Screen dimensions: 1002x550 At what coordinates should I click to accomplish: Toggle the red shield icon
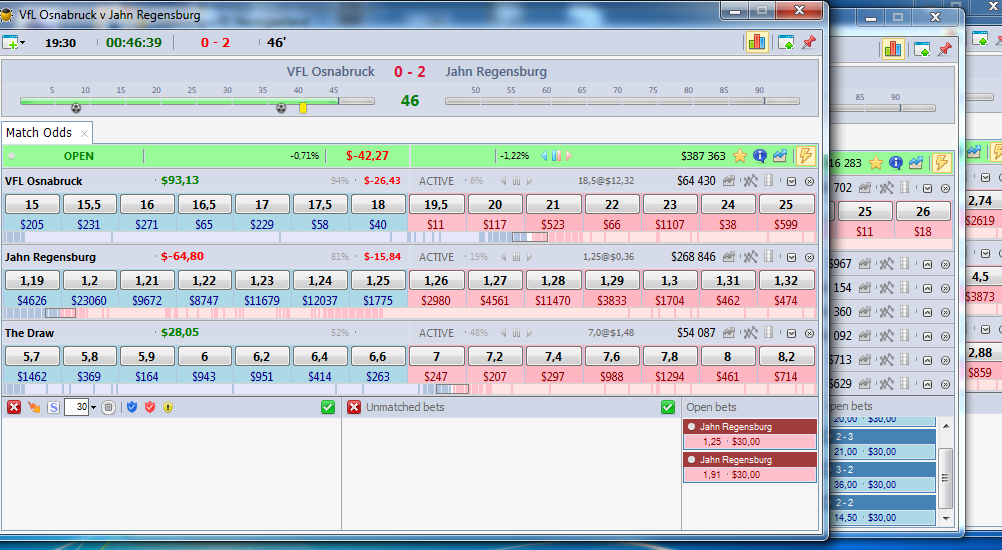pyautogui.click(x=150, y=407)
